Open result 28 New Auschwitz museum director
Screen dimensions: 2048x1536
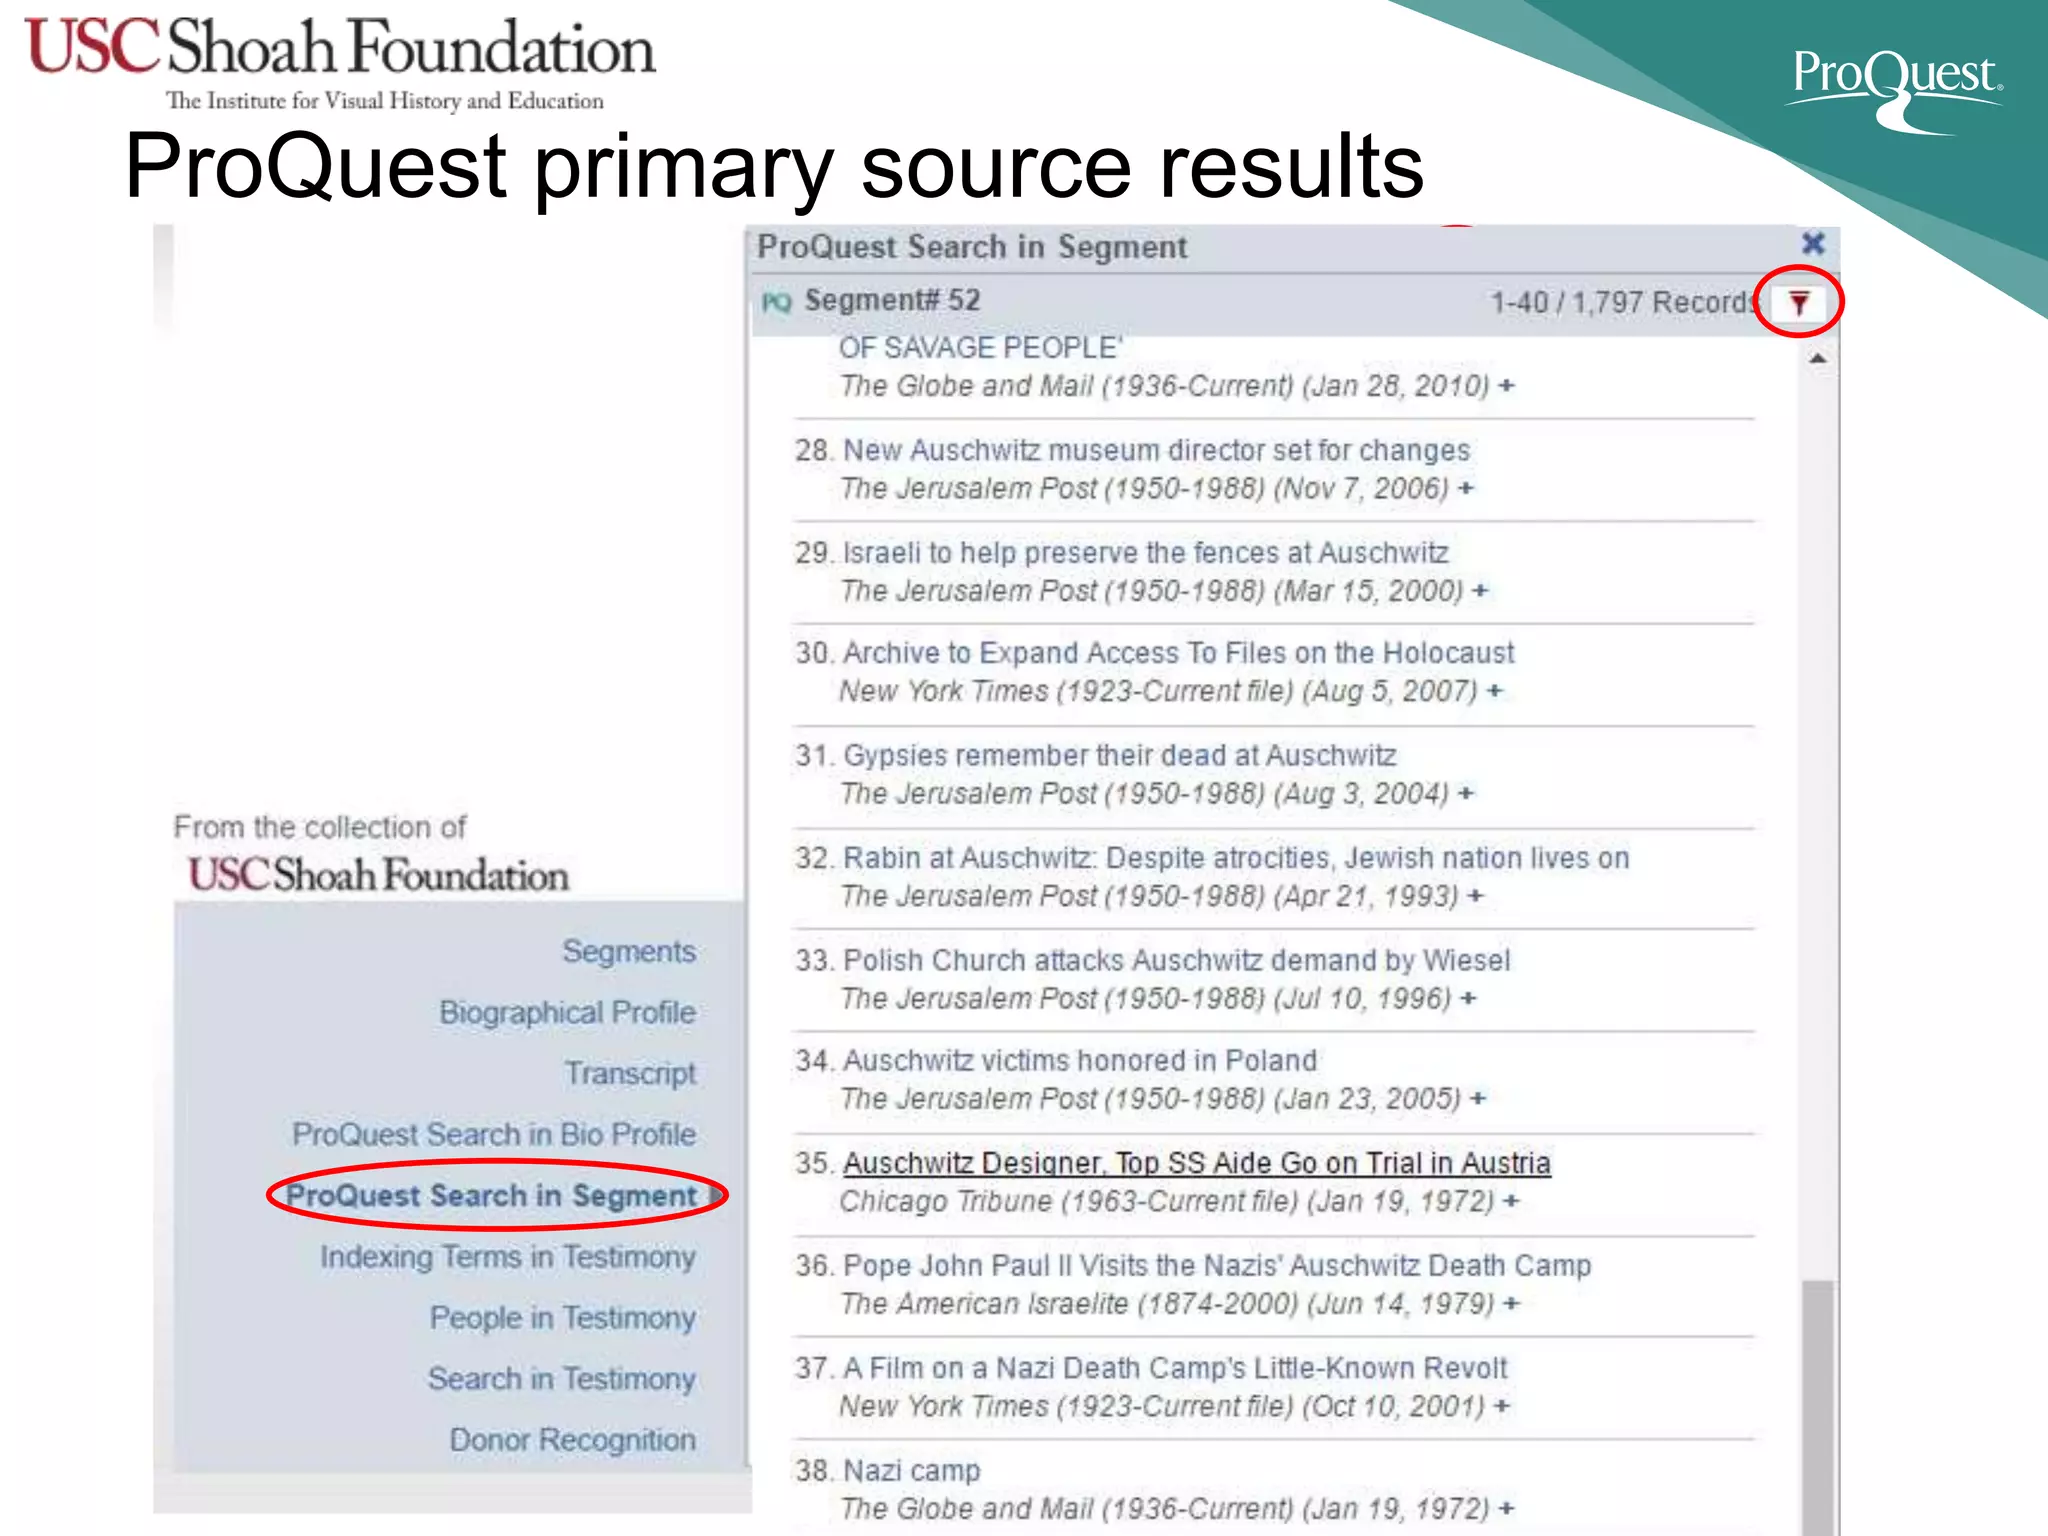point(1156,450)
